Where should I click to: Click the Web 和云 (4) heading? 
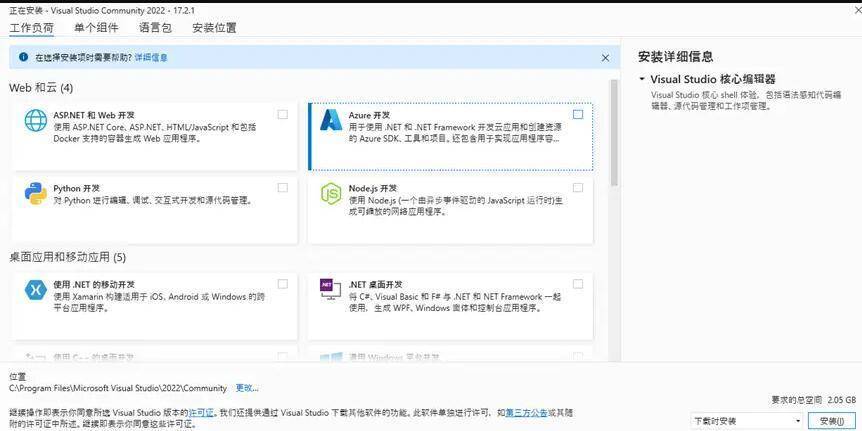click(41, 88)
